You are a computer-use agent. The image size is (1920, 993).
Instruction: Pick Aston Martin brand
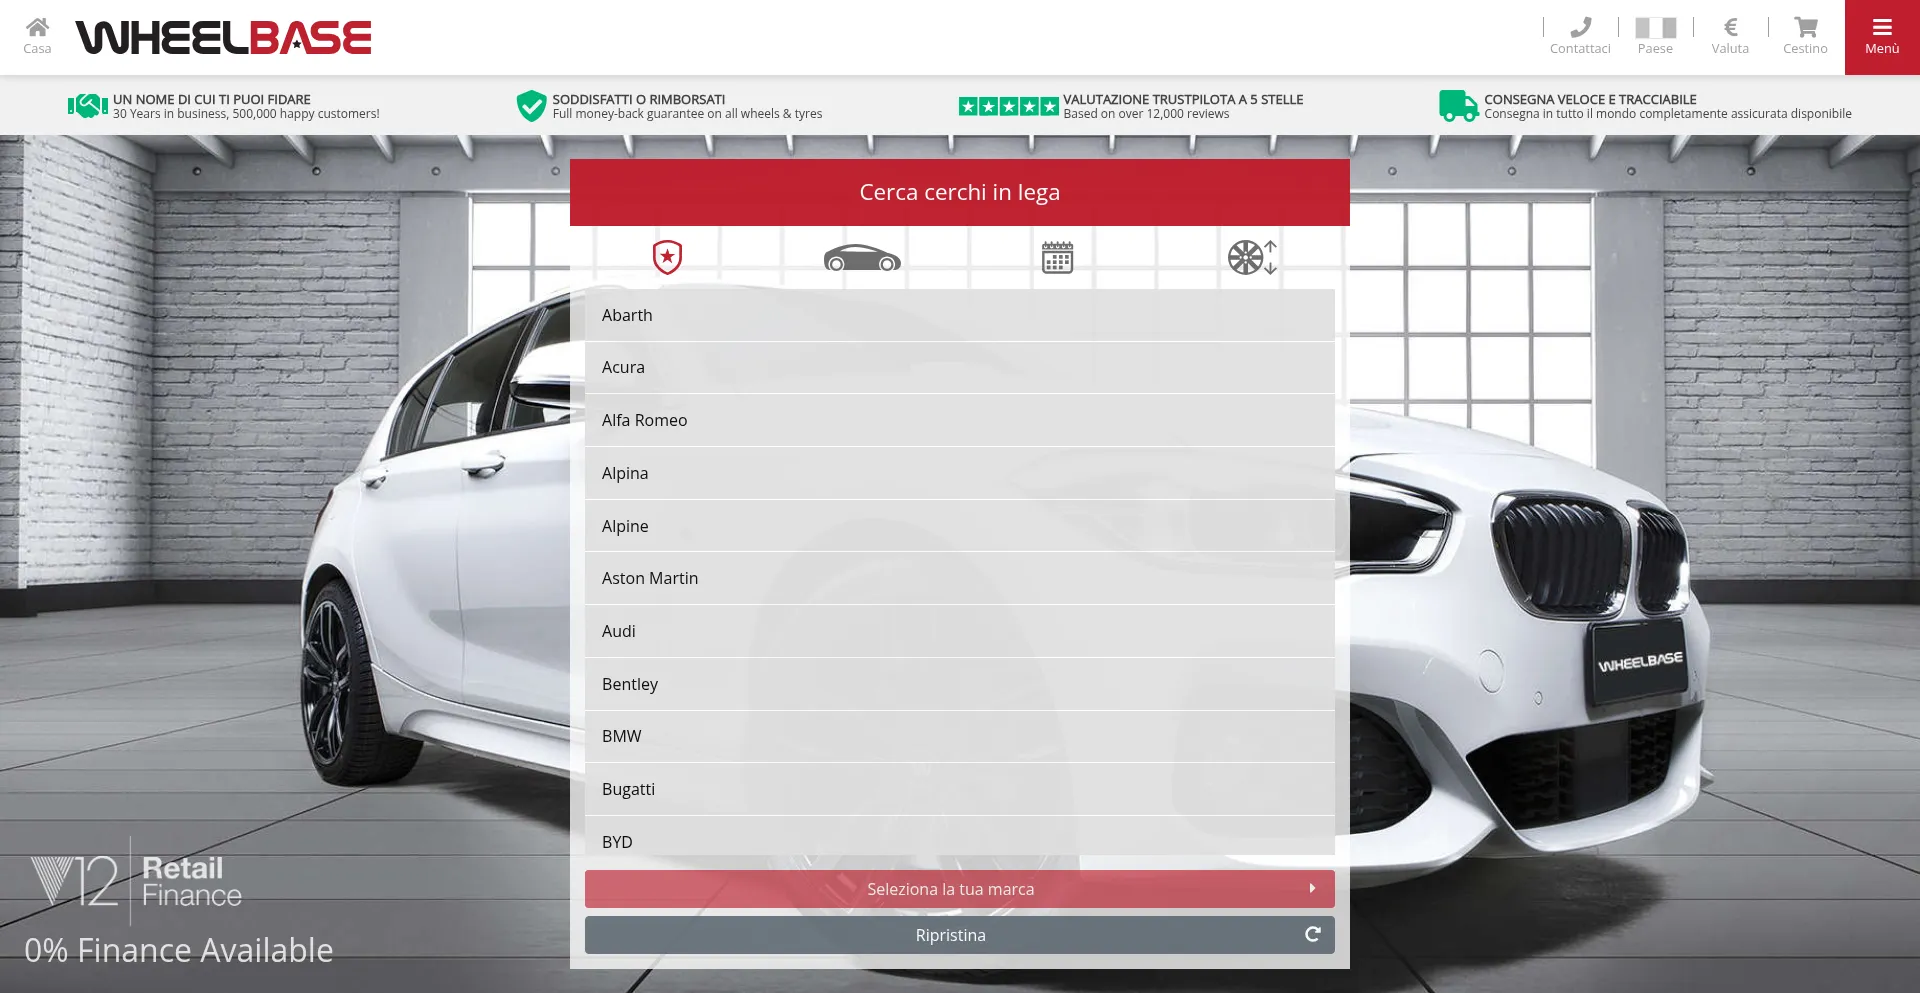click(x=960, y=579)
